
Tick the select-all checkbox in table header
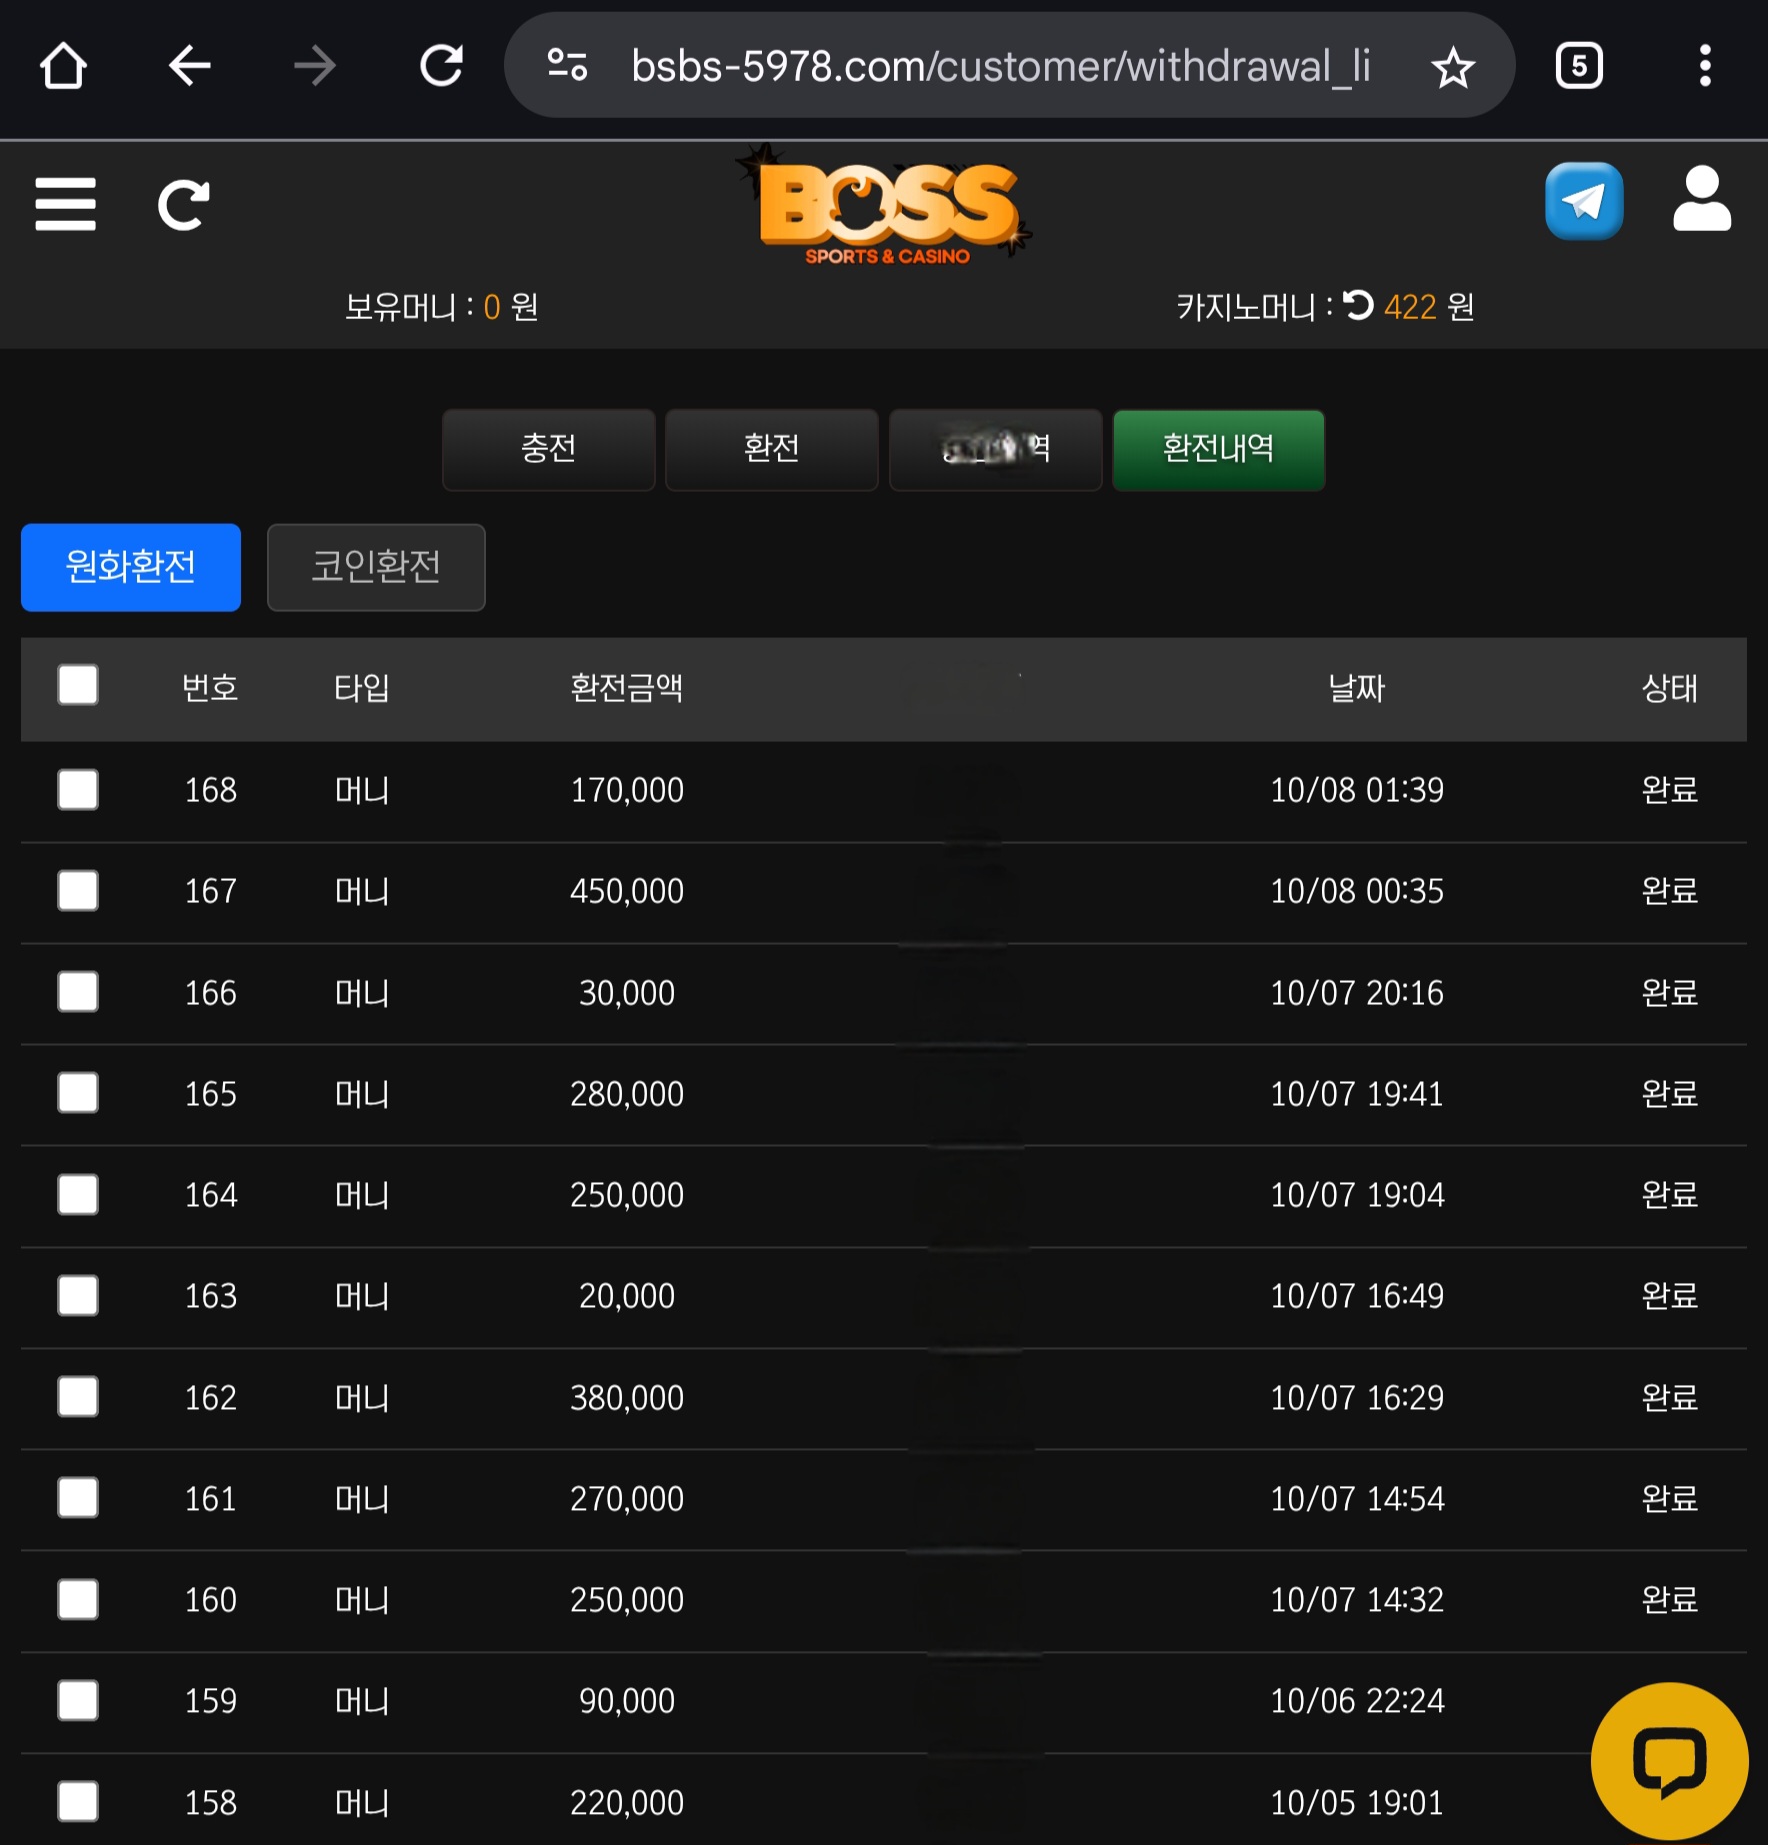coord(78,686)
